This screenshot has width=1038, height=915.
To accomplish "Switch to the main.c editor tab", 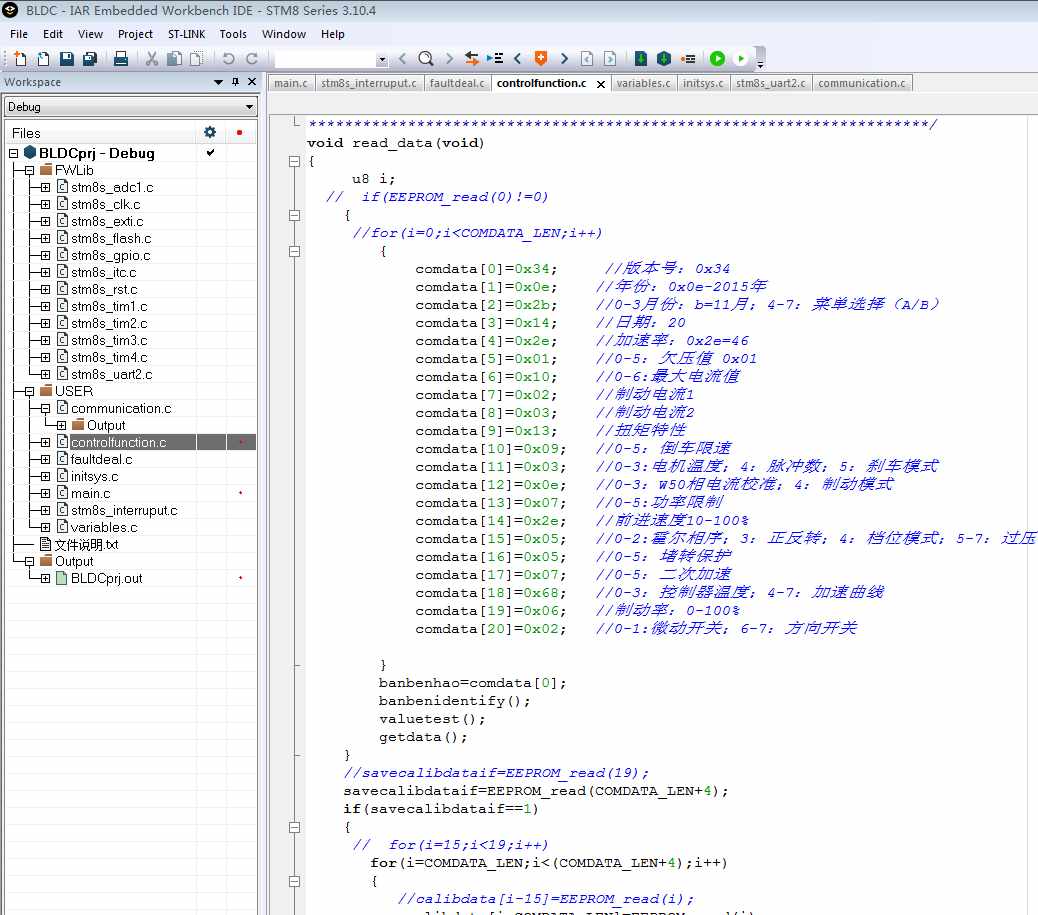I will click(291, 83).
